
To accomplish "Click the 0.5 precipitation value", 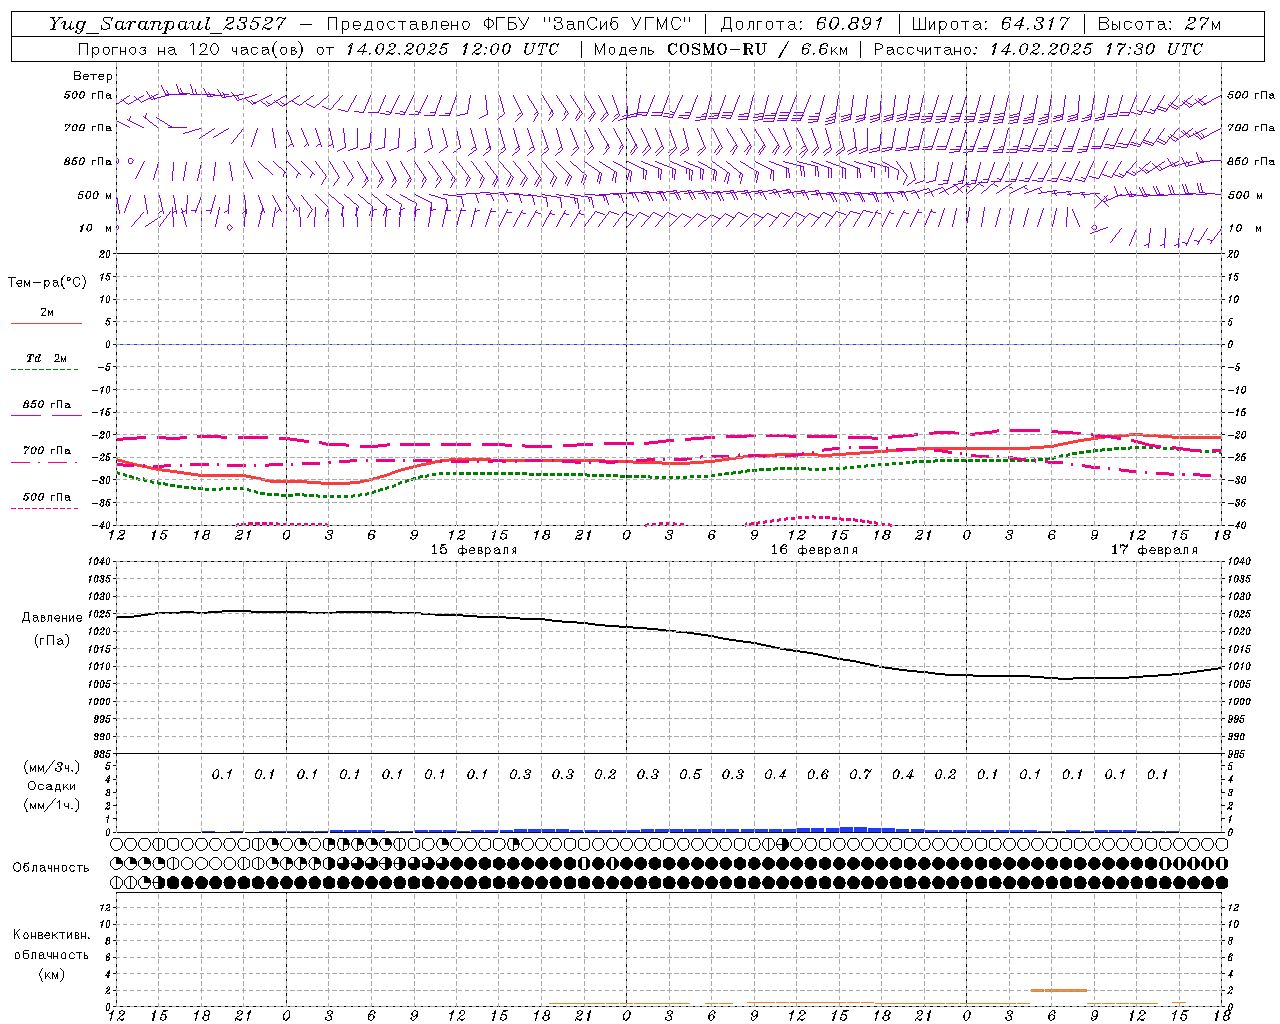I will coord(690,774).
